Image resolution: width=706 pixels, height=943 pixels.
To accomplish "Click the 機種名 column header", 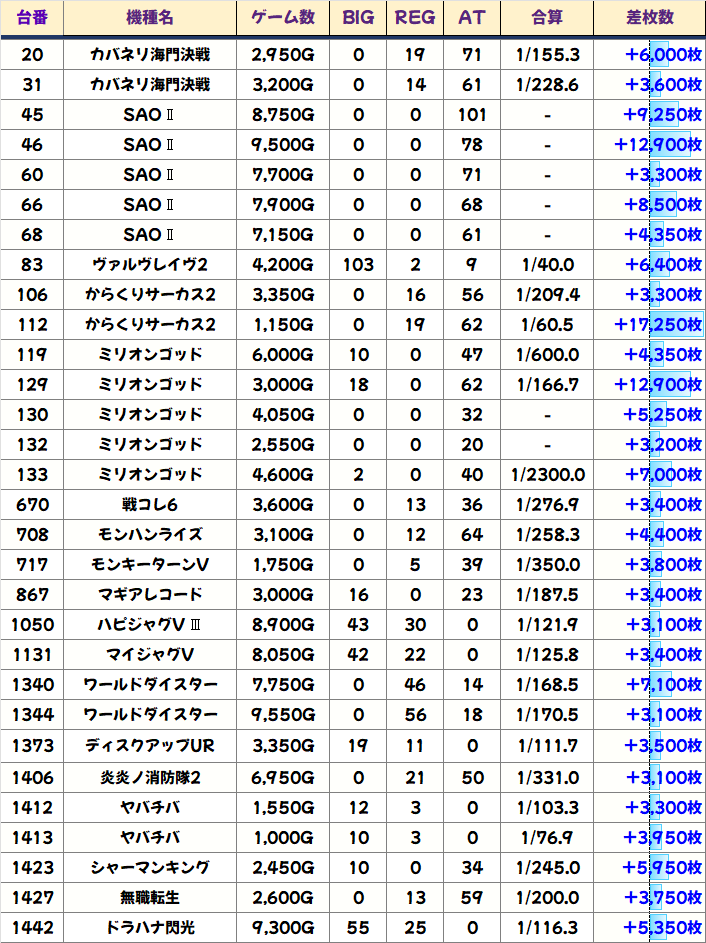I will (150, 18).
